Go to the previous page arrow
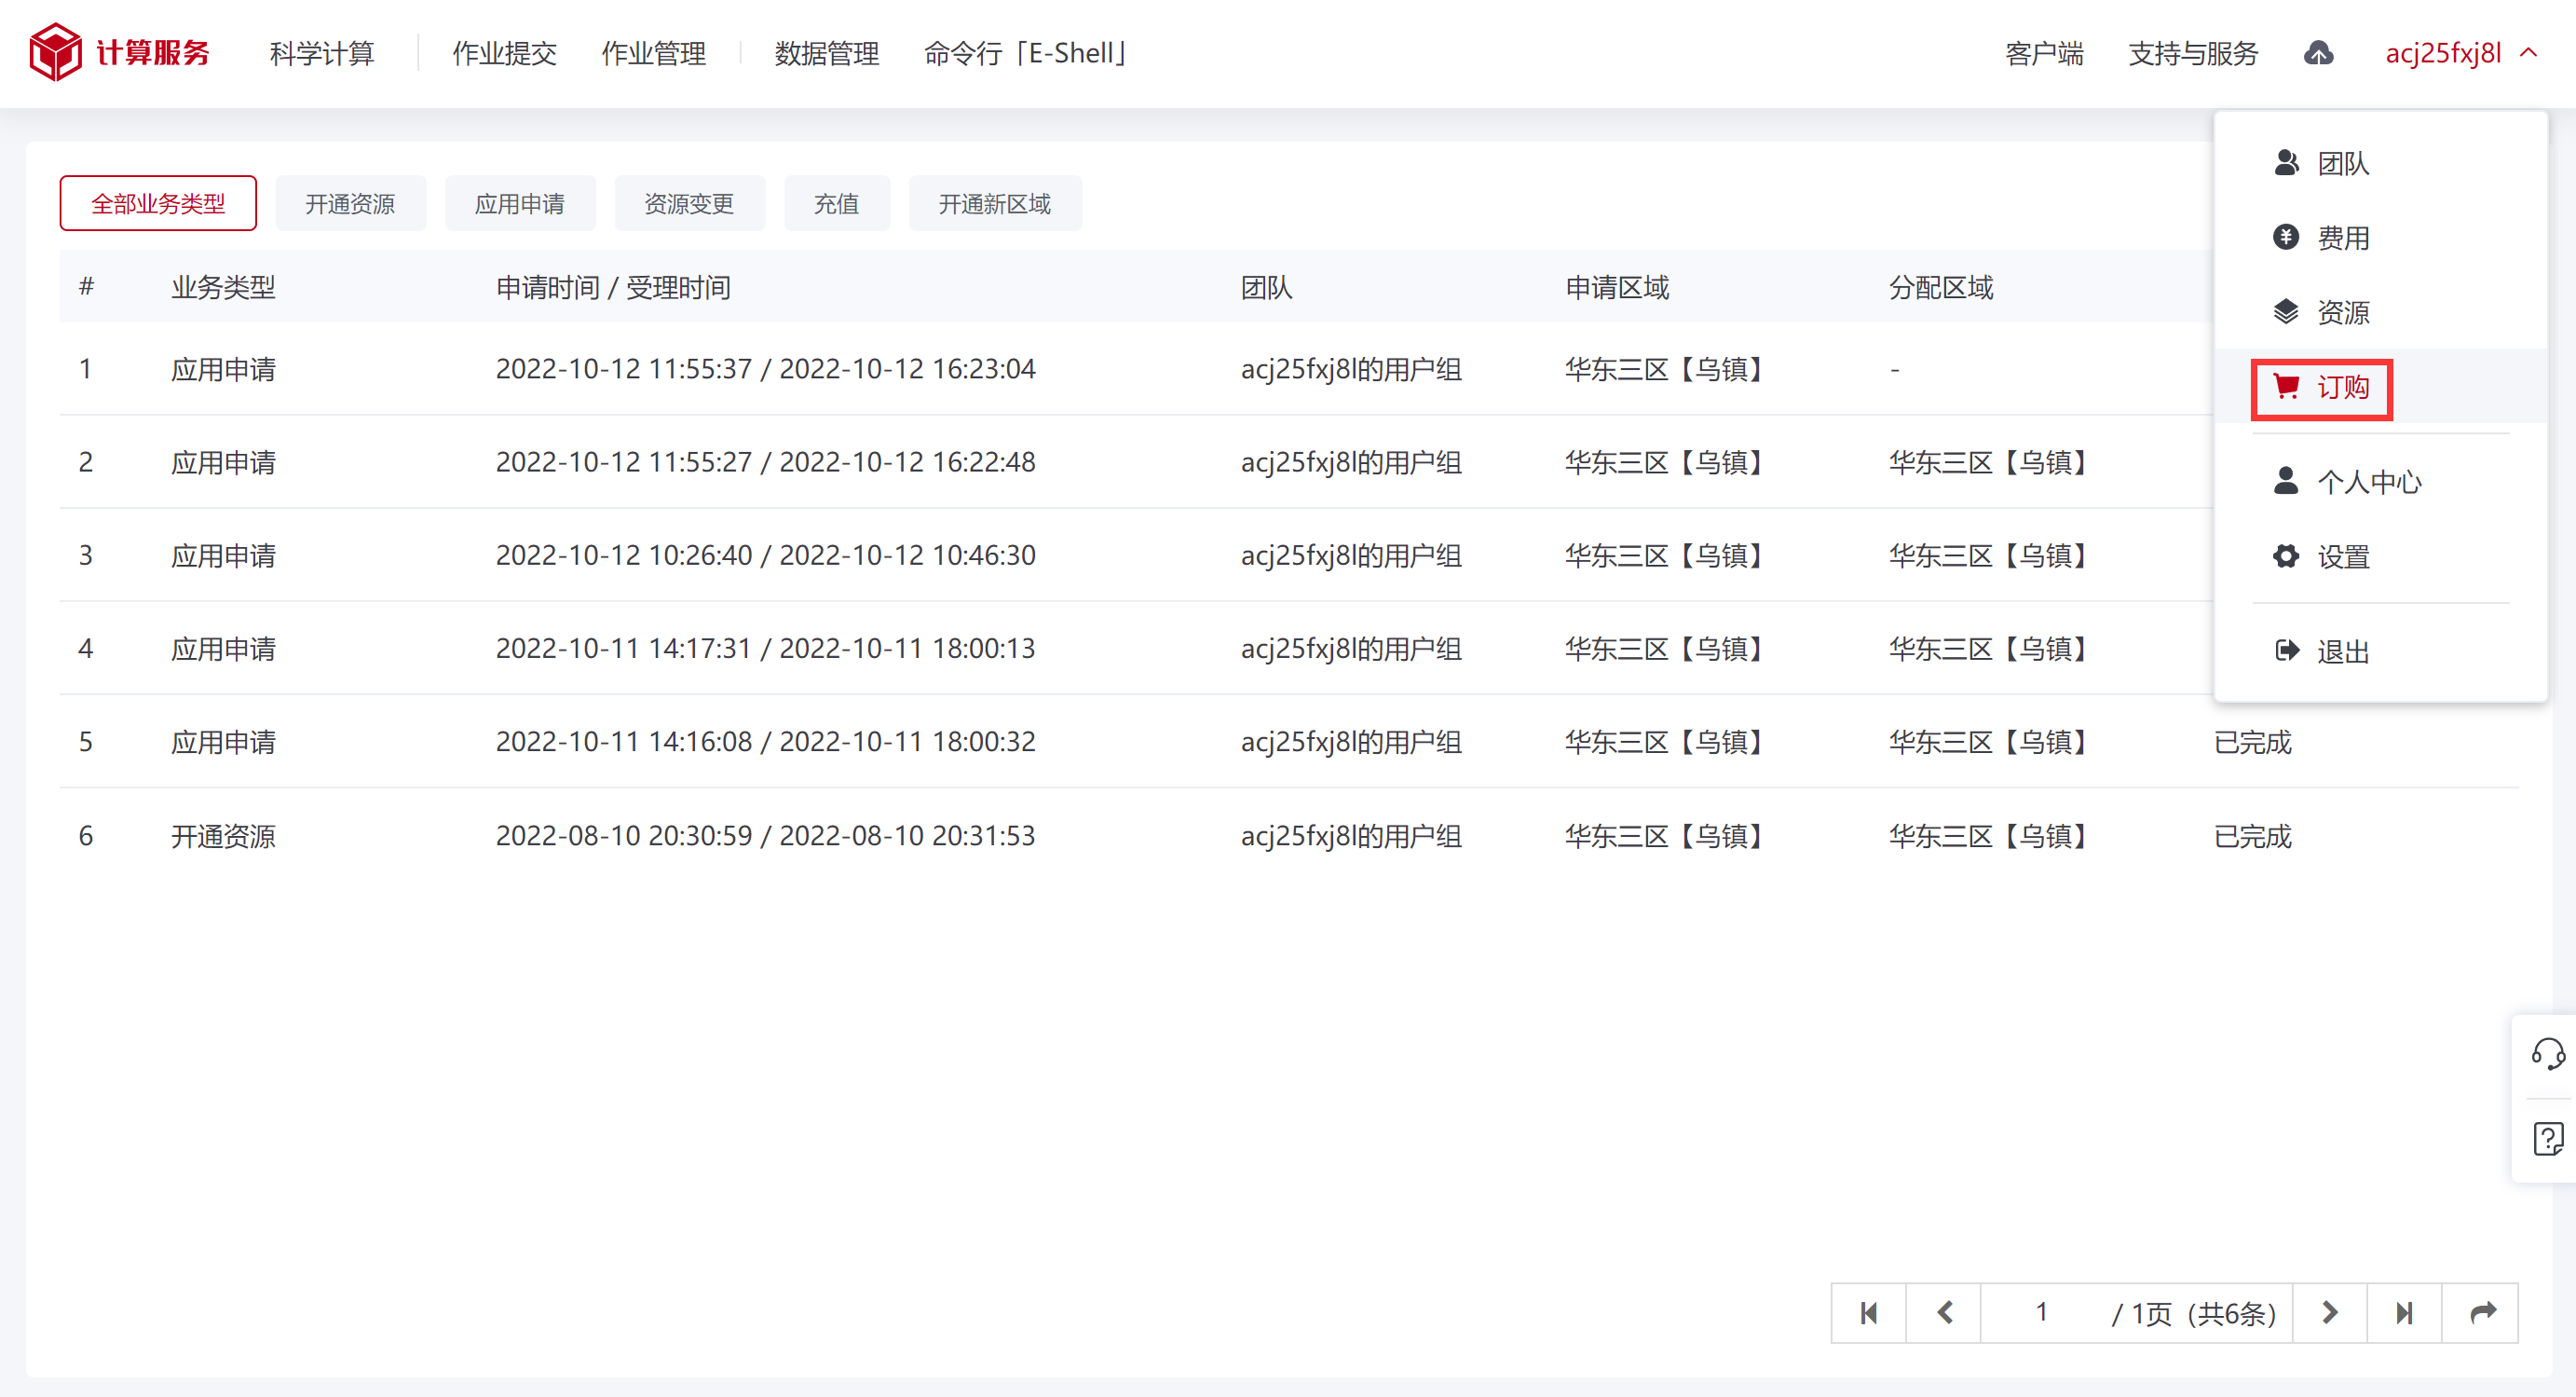 (x=1944, y=1313)
